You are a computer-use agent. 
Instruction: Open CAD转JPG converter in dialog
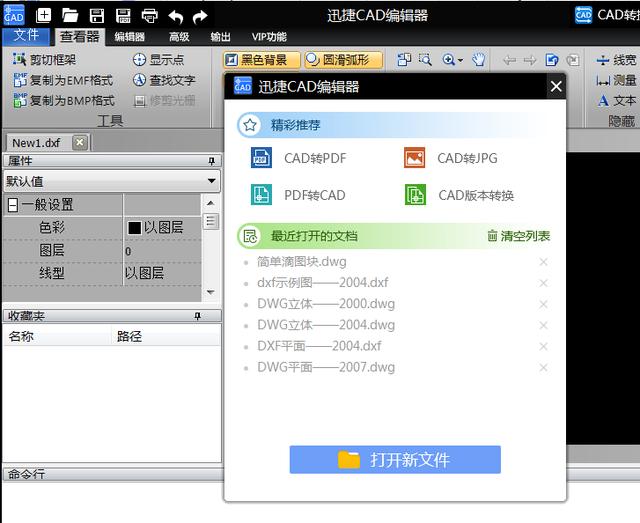451,158
